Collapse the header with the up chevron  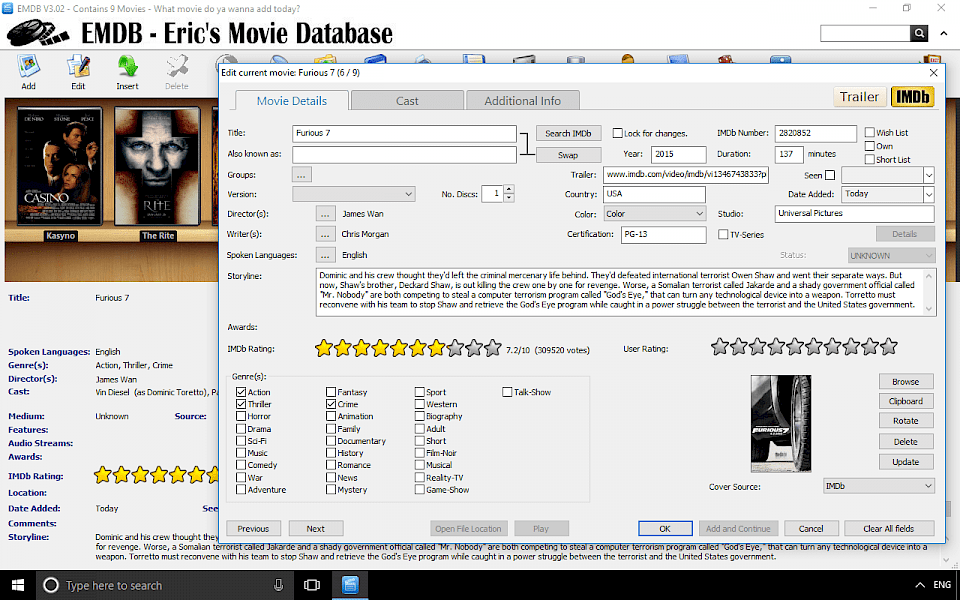943,34
